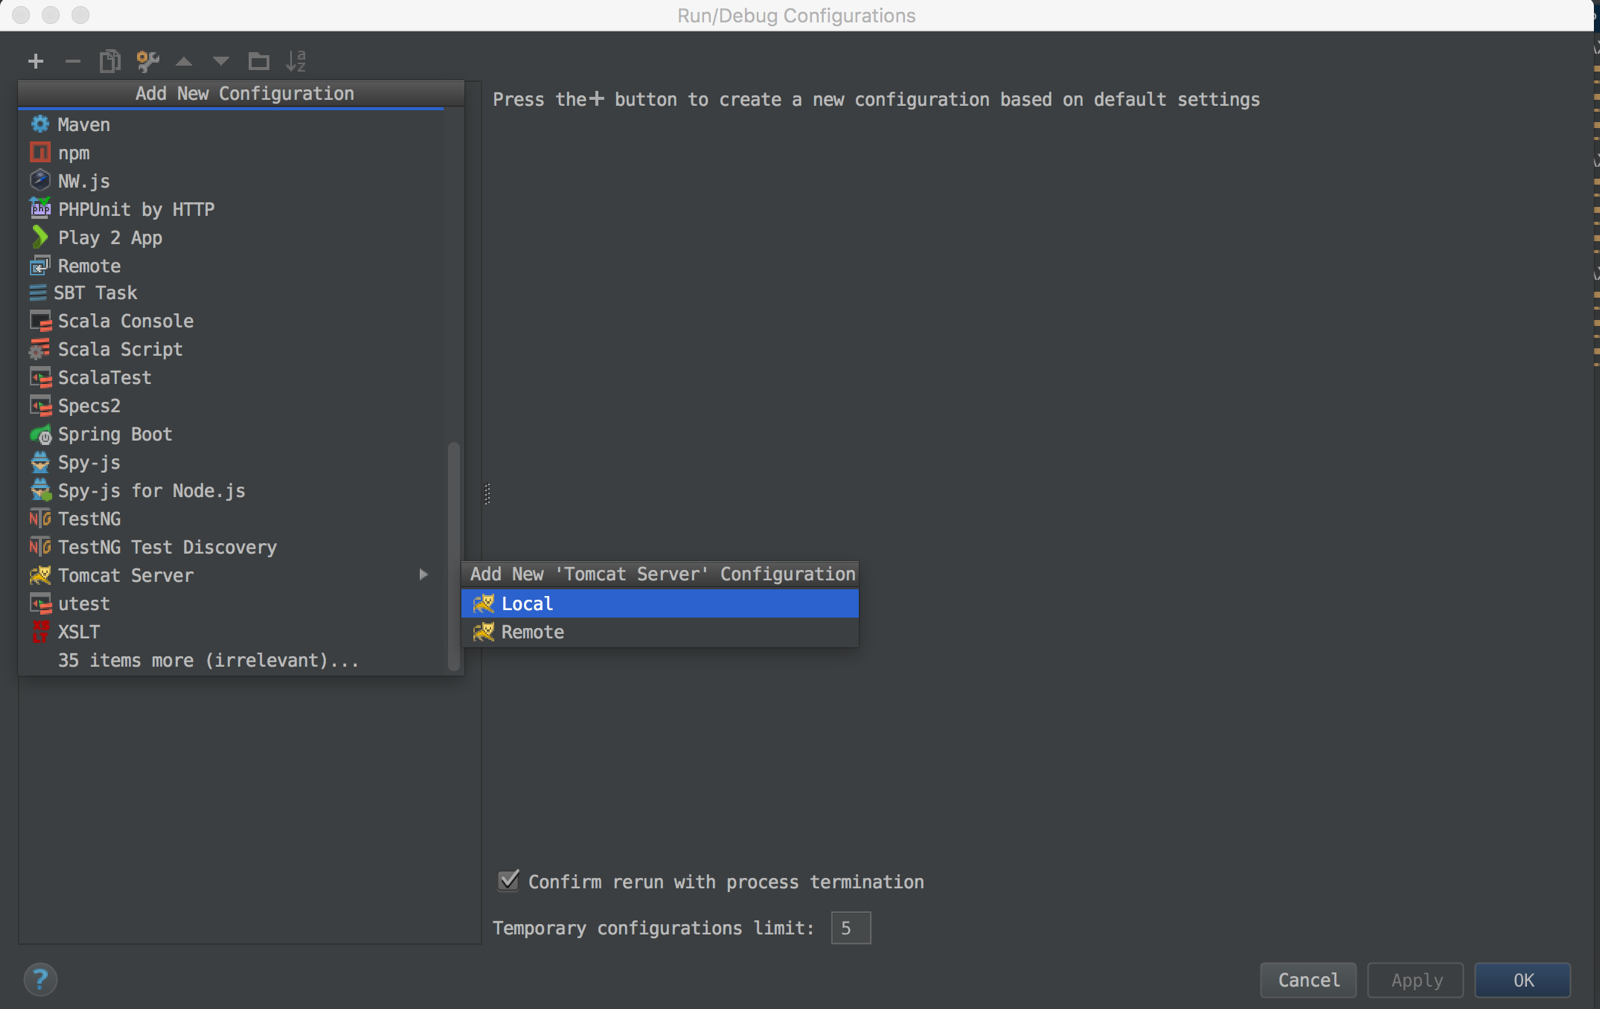The image size is (1600, 1009).
Task: Click the OK button
Action: pyautogui.click(x=1523, y=980)
